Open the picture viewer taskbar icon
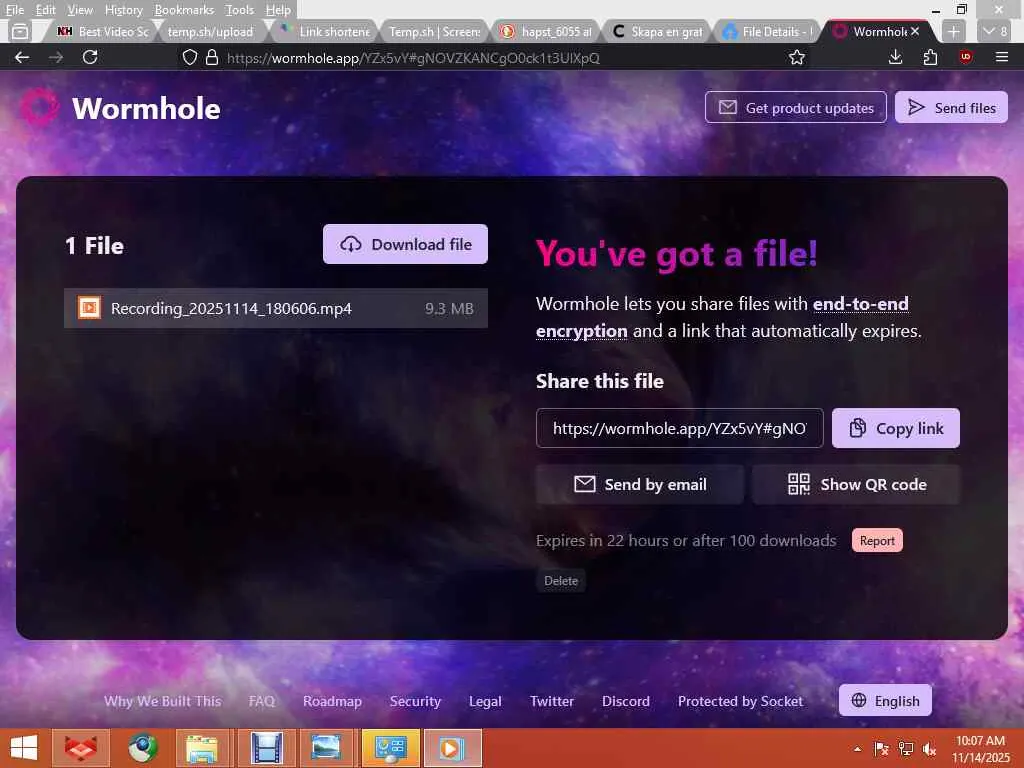1024x768 pixels. pyautogui.click(x=325, y=748)
